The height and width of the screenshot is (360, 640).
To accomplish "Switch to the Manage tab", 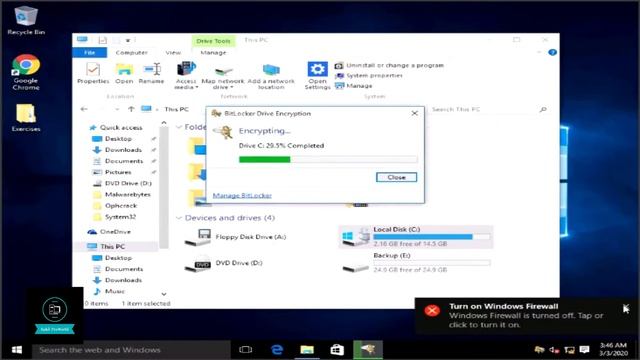I will click(x=213, y=53).
